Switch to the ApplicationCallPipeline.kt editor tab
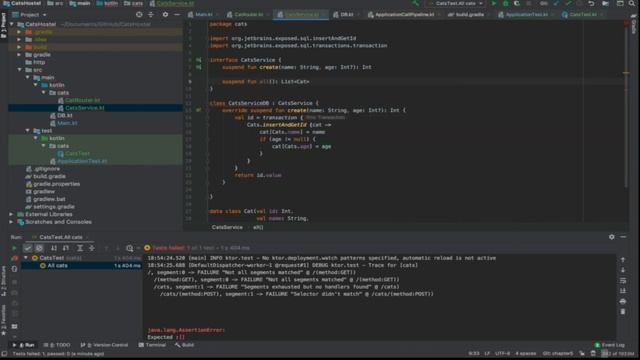 (404, 15)
